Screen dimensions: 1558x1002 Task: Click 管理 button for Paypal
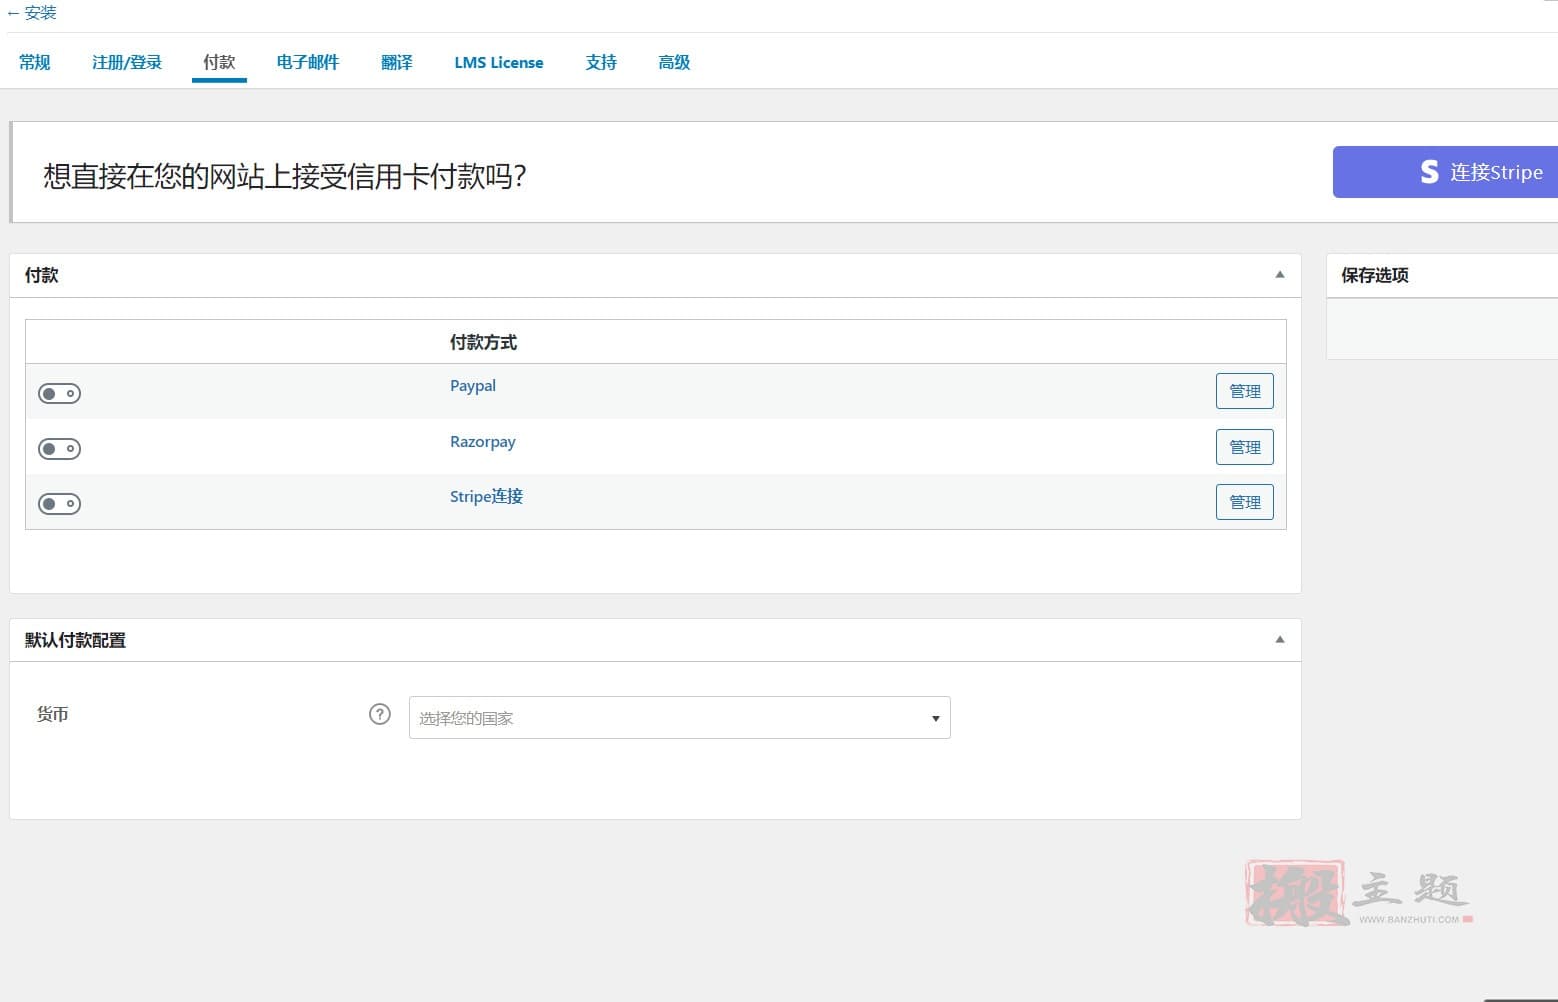pos(1244,391)
